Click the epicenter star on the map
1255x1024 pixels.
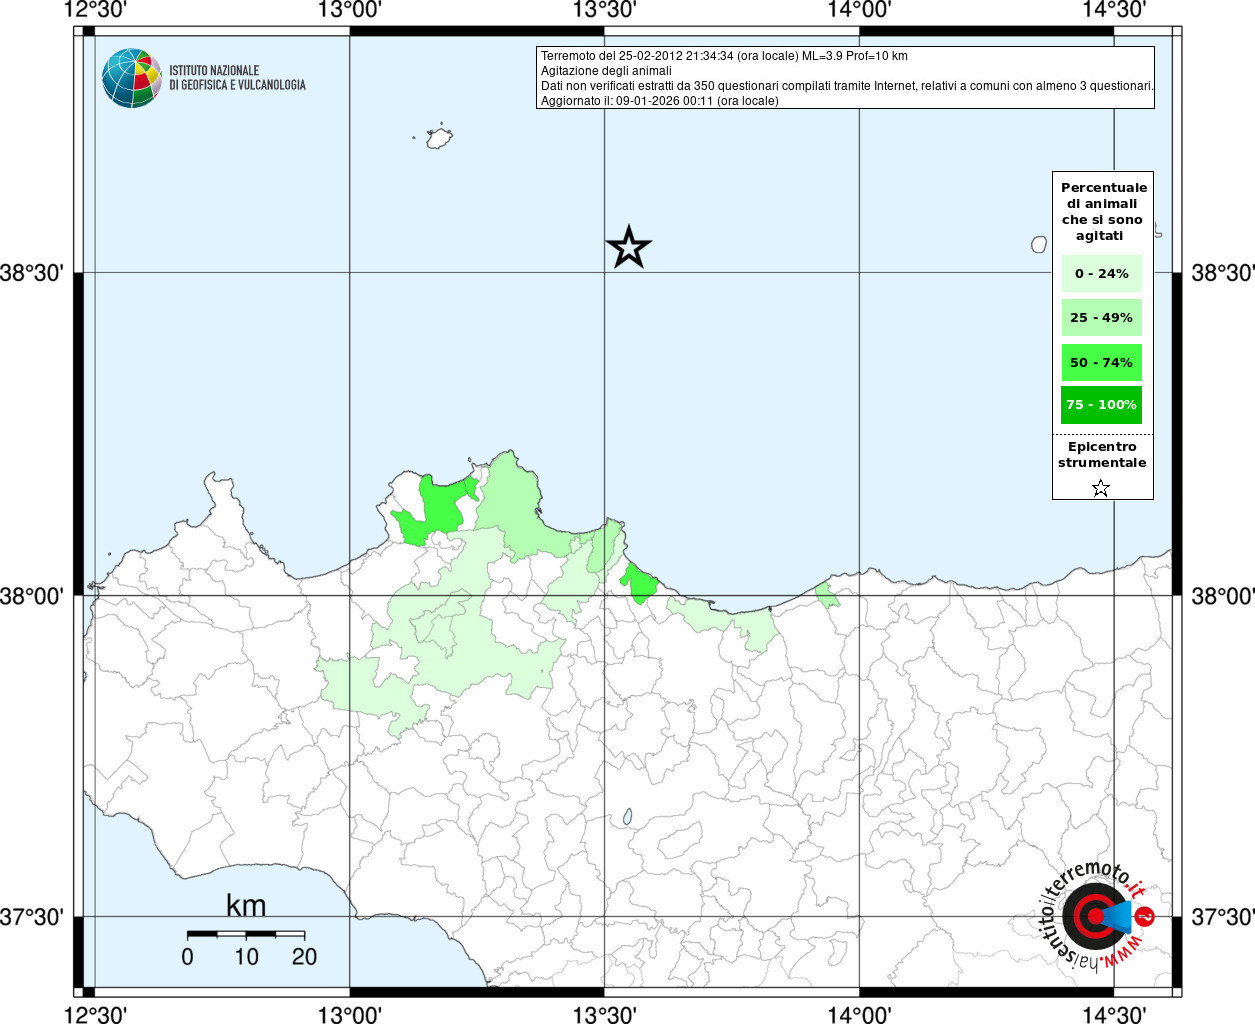point(629,247)
